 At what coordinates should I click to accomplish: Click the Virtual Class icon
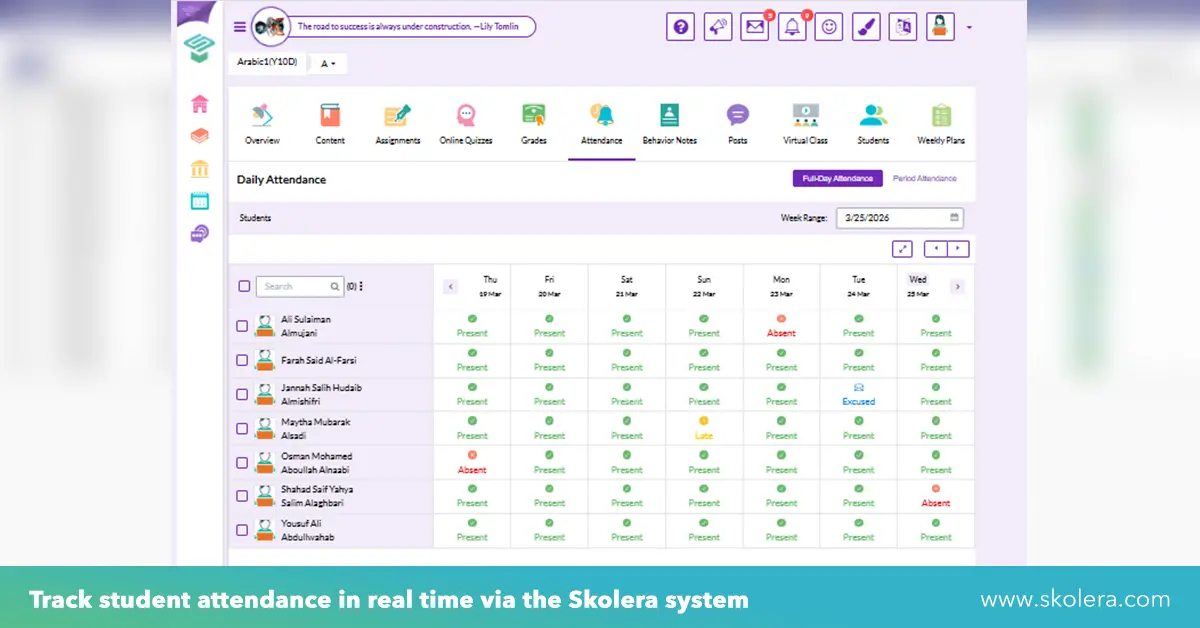(x=805, y=115)
